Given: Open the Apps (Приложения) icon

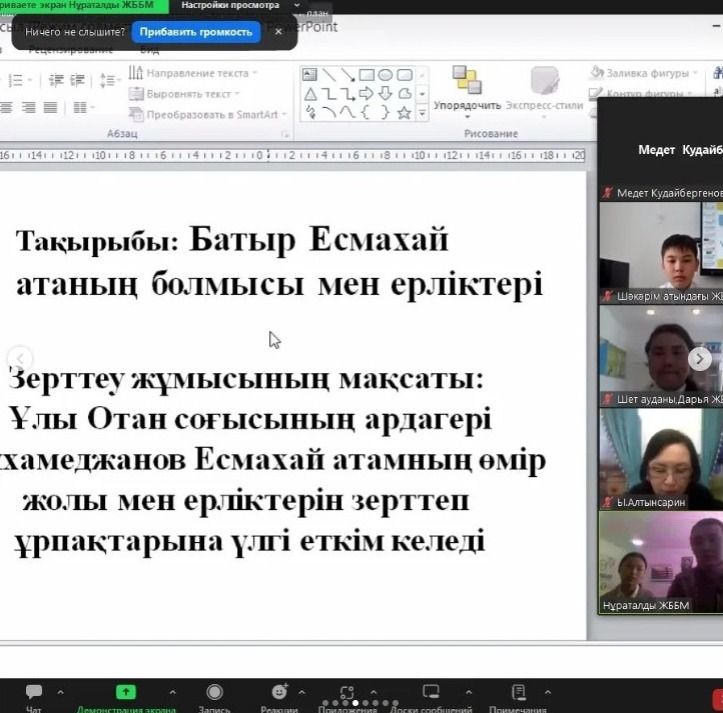Looking at the screenshot, I should (x=347, y=692).
